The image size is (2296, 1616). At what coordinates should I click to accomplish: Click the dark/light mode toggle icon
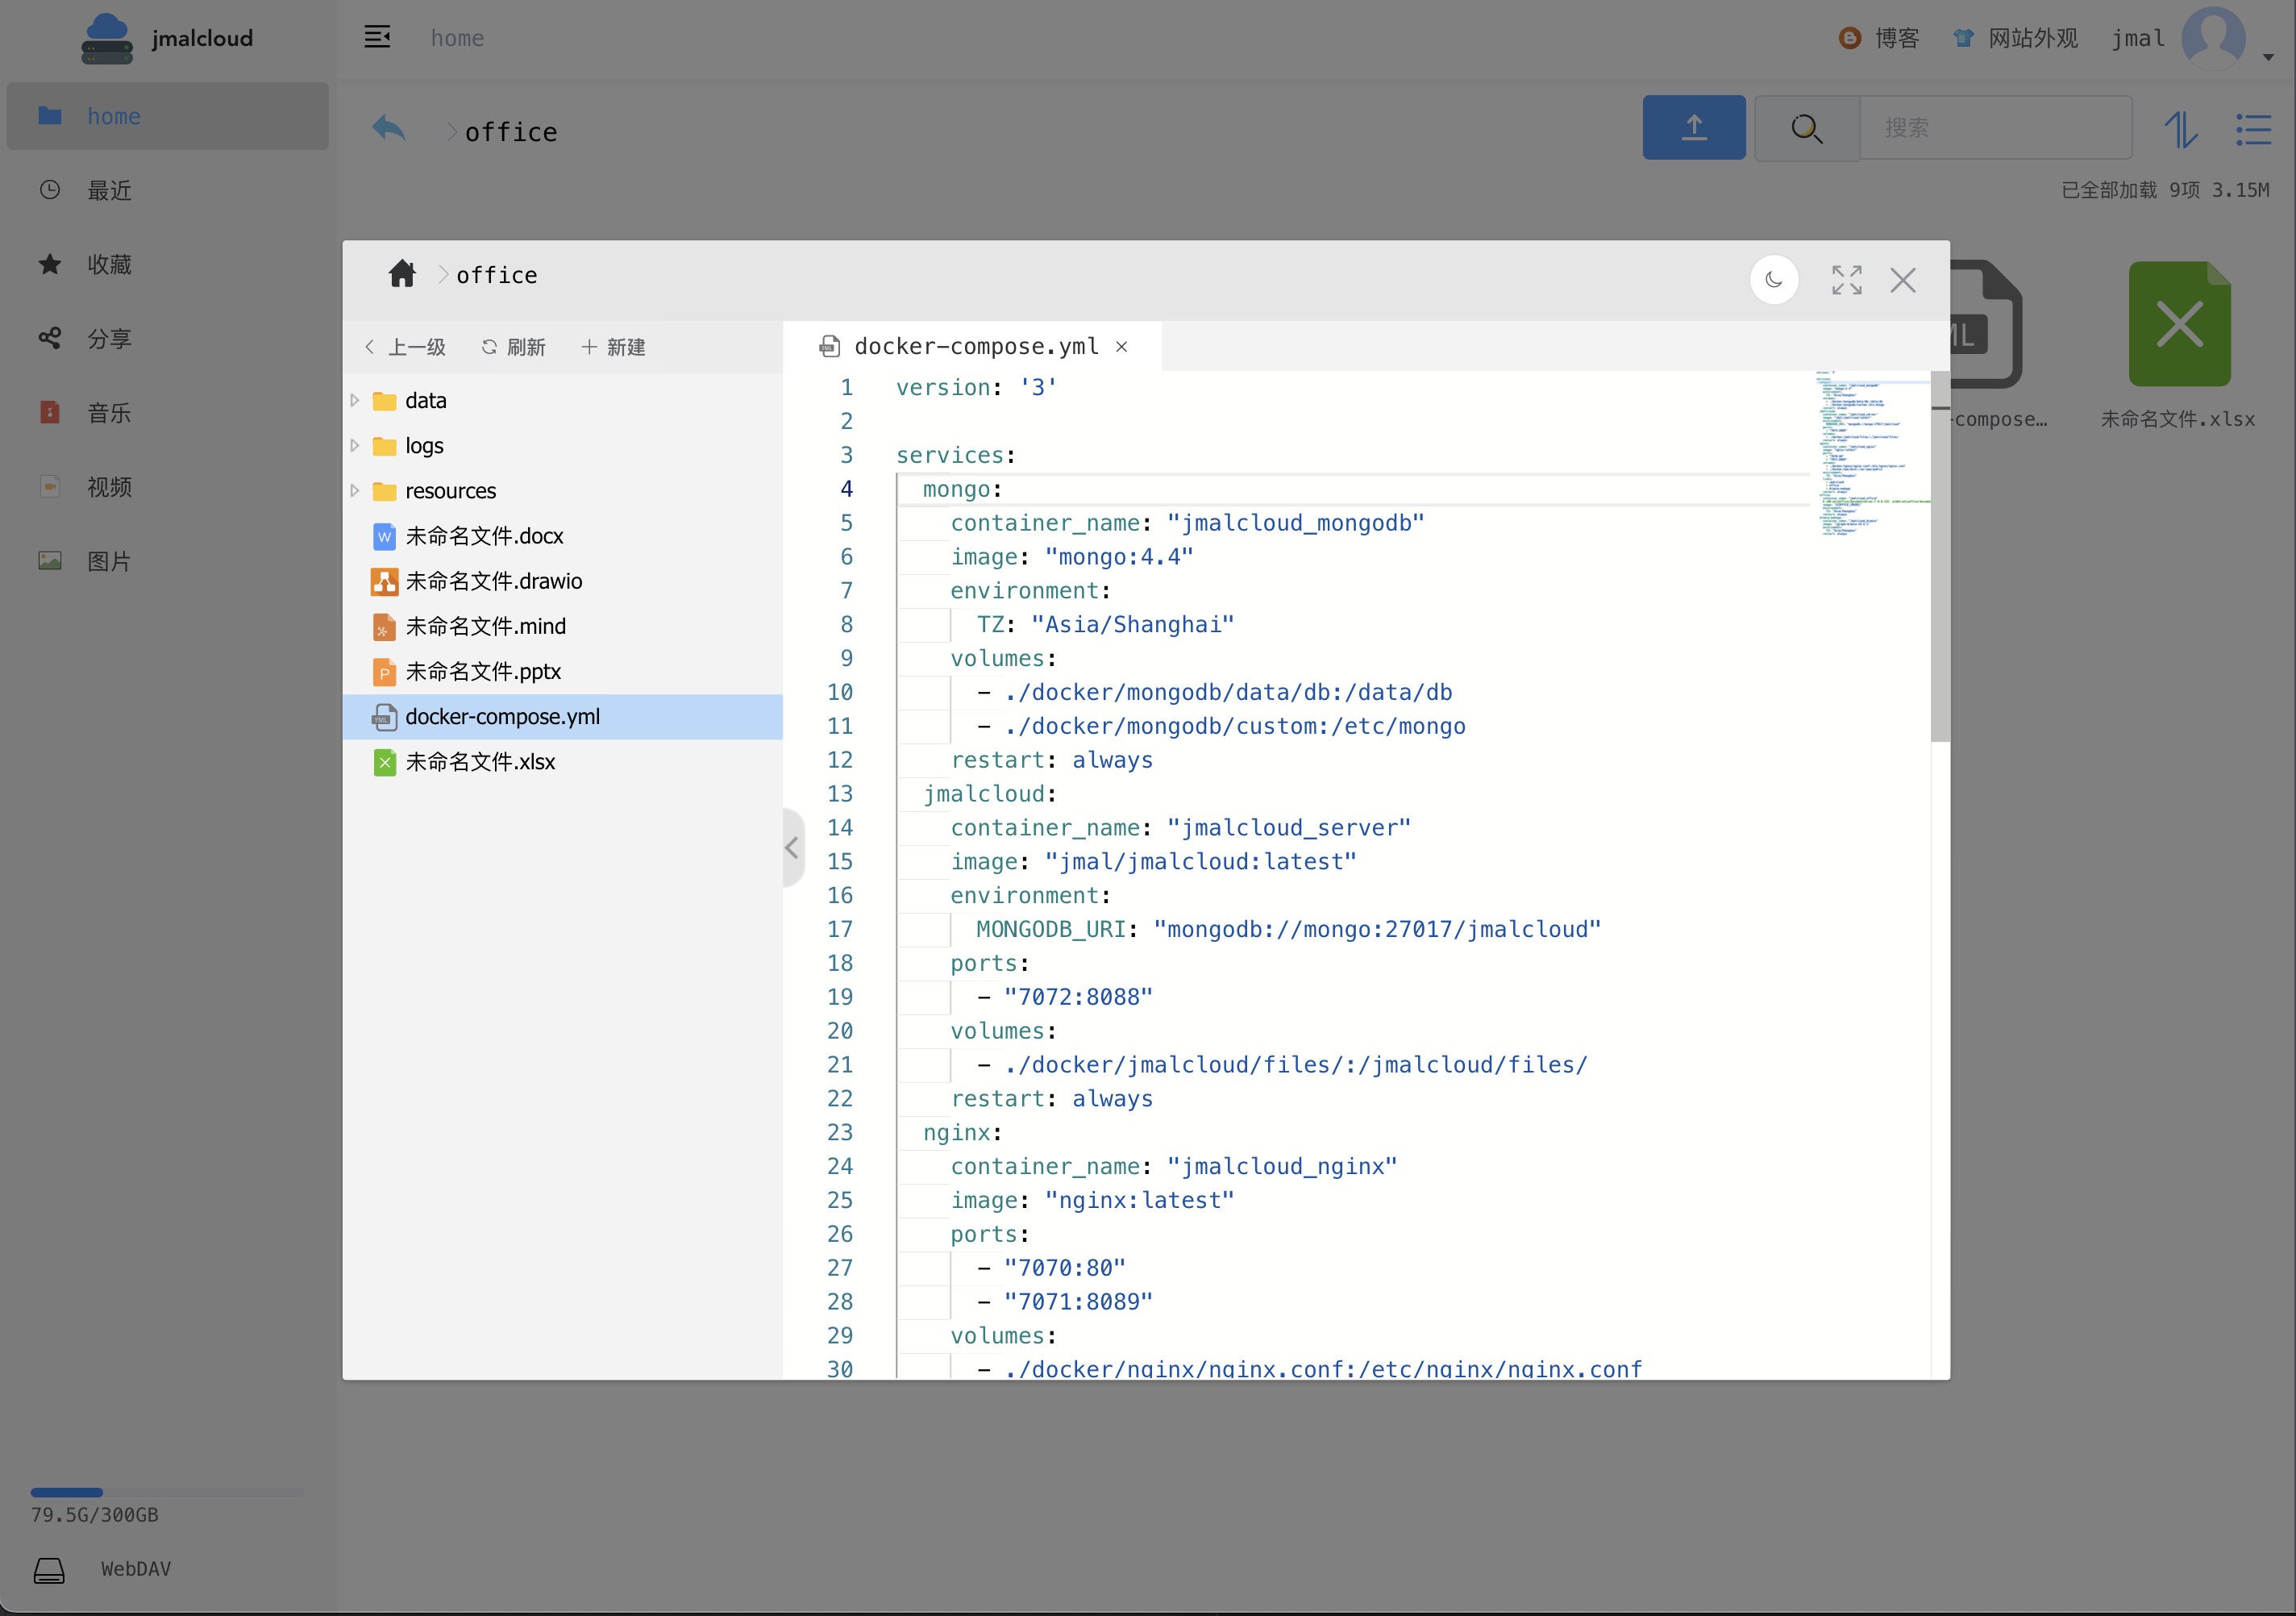coord(1773,278)
